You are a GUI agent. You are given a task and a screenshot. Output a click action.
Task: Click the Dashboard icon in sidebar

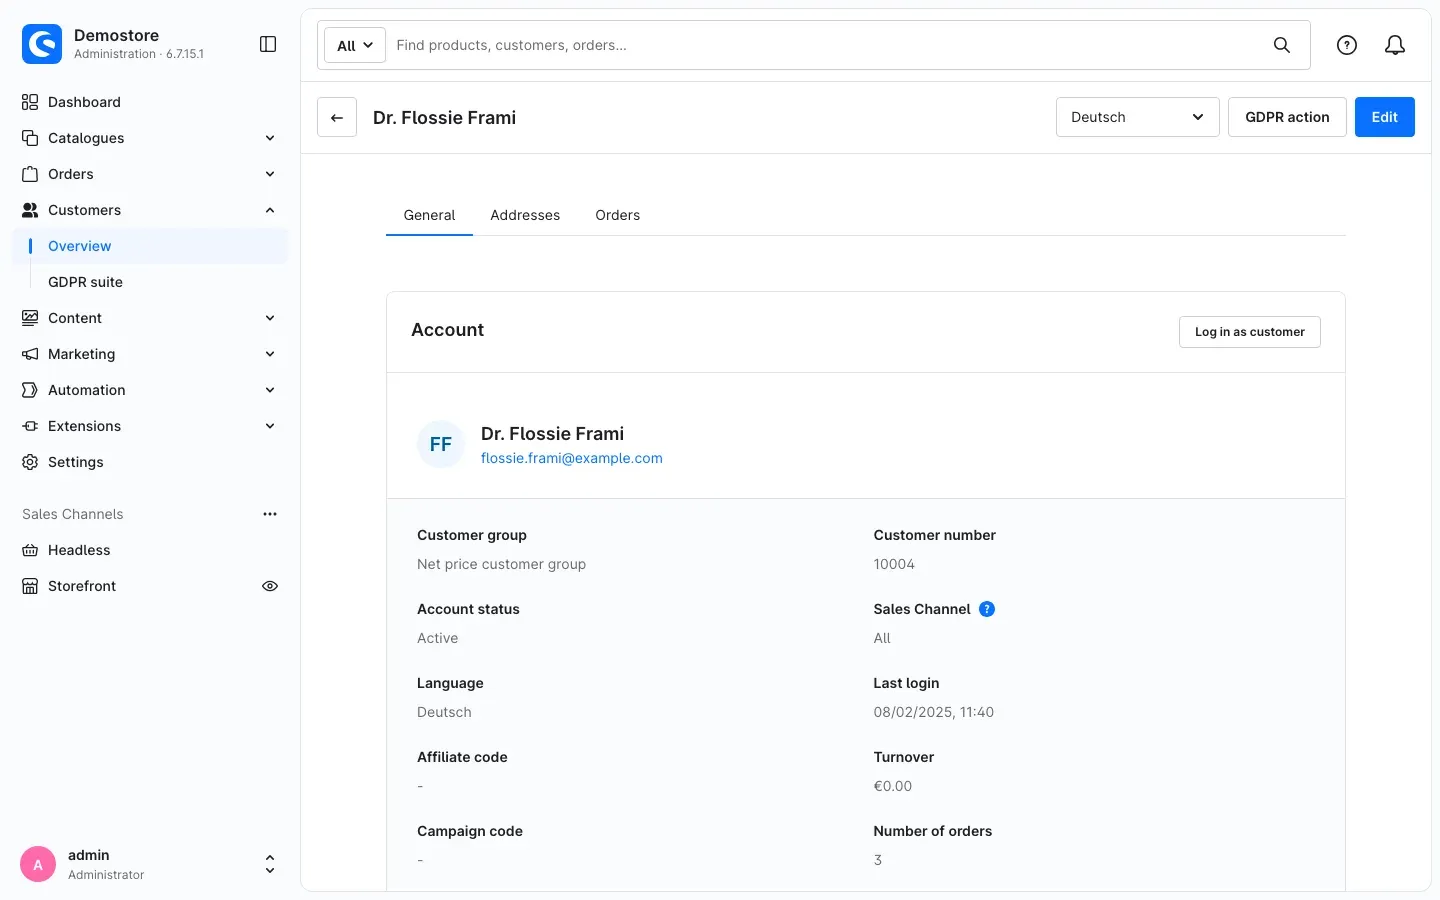[x=30, y=102]
